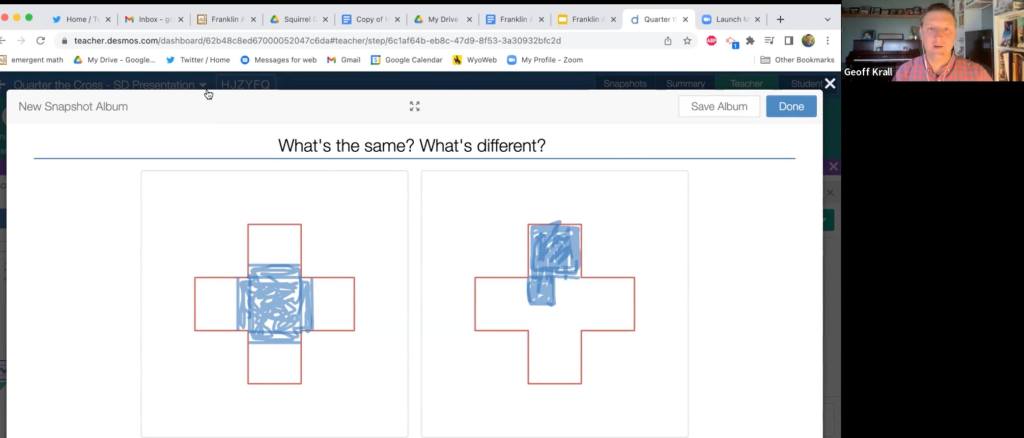This screenshot has height=438, width=1024.
Task: Bookmark this page with the star icon
Action: tap(687, 41)
